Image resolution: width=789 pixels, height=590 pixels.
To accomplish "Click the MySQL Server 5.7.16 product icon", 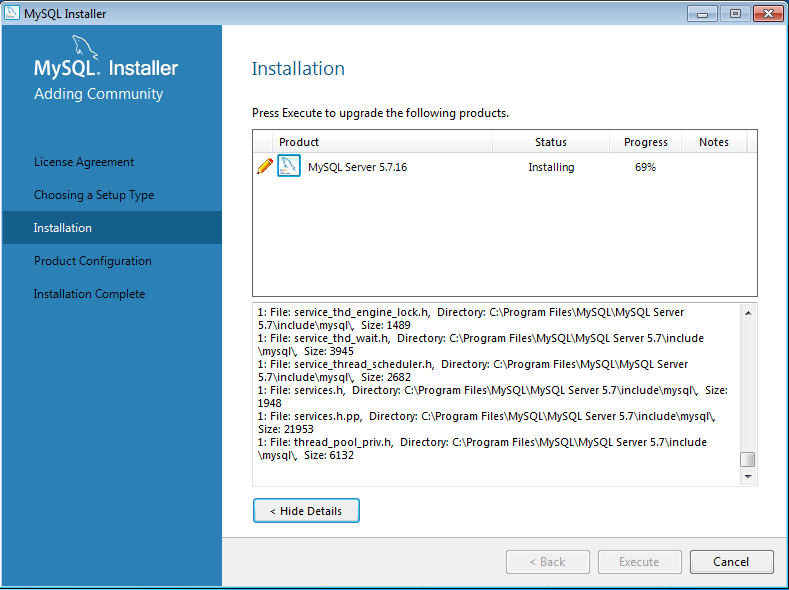I will pos(289,166).
